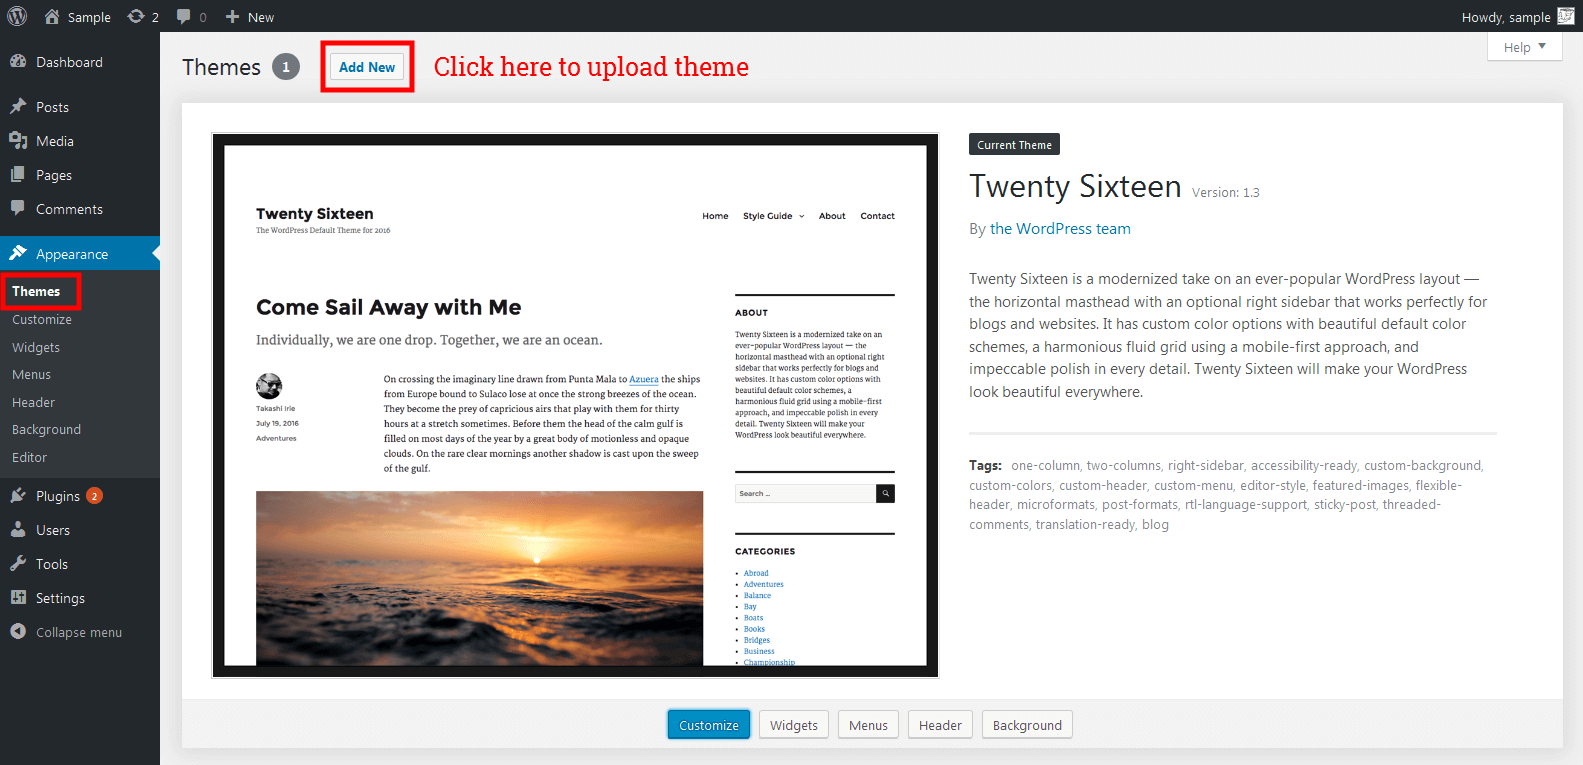Expand the Help dropdown tab

click(x=1524, y=47)
